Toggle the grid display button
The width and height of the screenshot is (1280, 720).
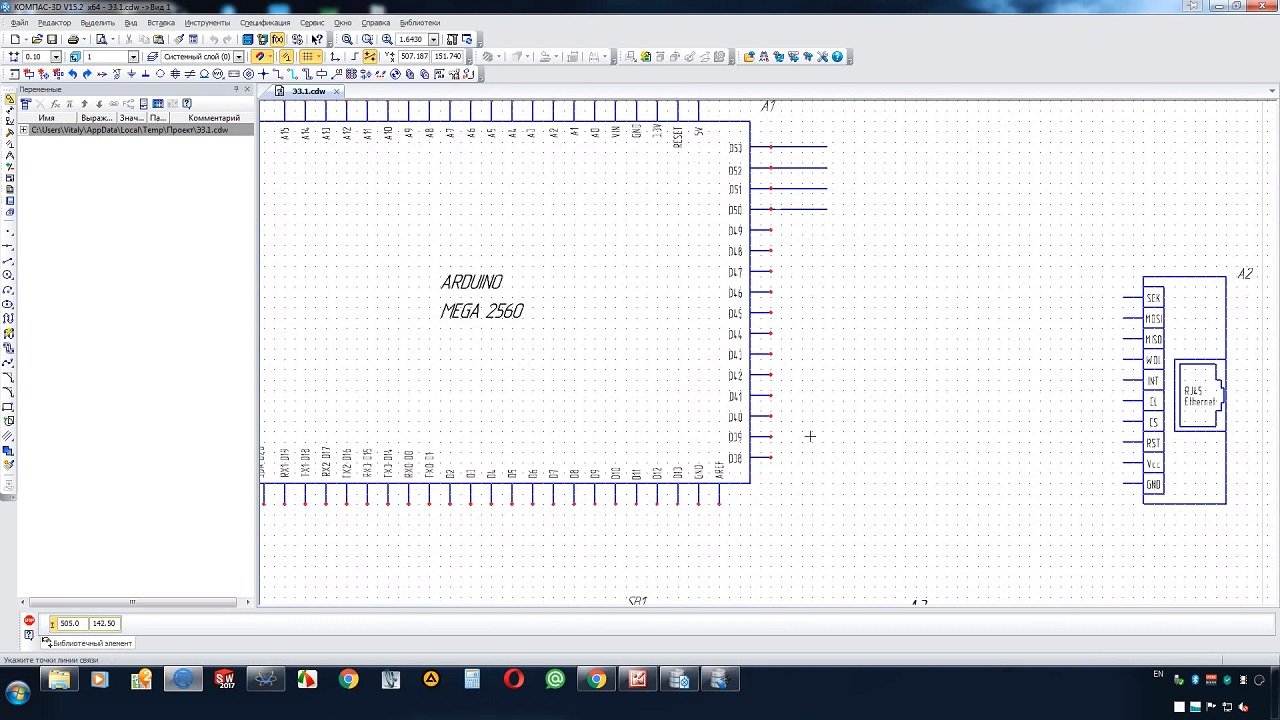pos(307,57)
